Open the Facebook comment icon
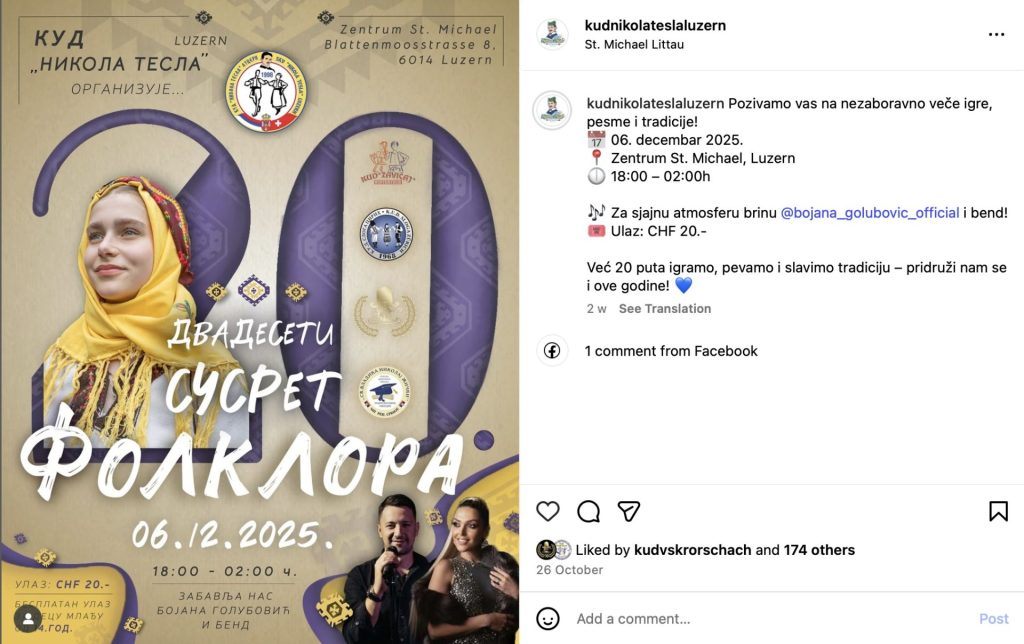The height and width of the screenshot is (644, 1024). tap(552, 351)
